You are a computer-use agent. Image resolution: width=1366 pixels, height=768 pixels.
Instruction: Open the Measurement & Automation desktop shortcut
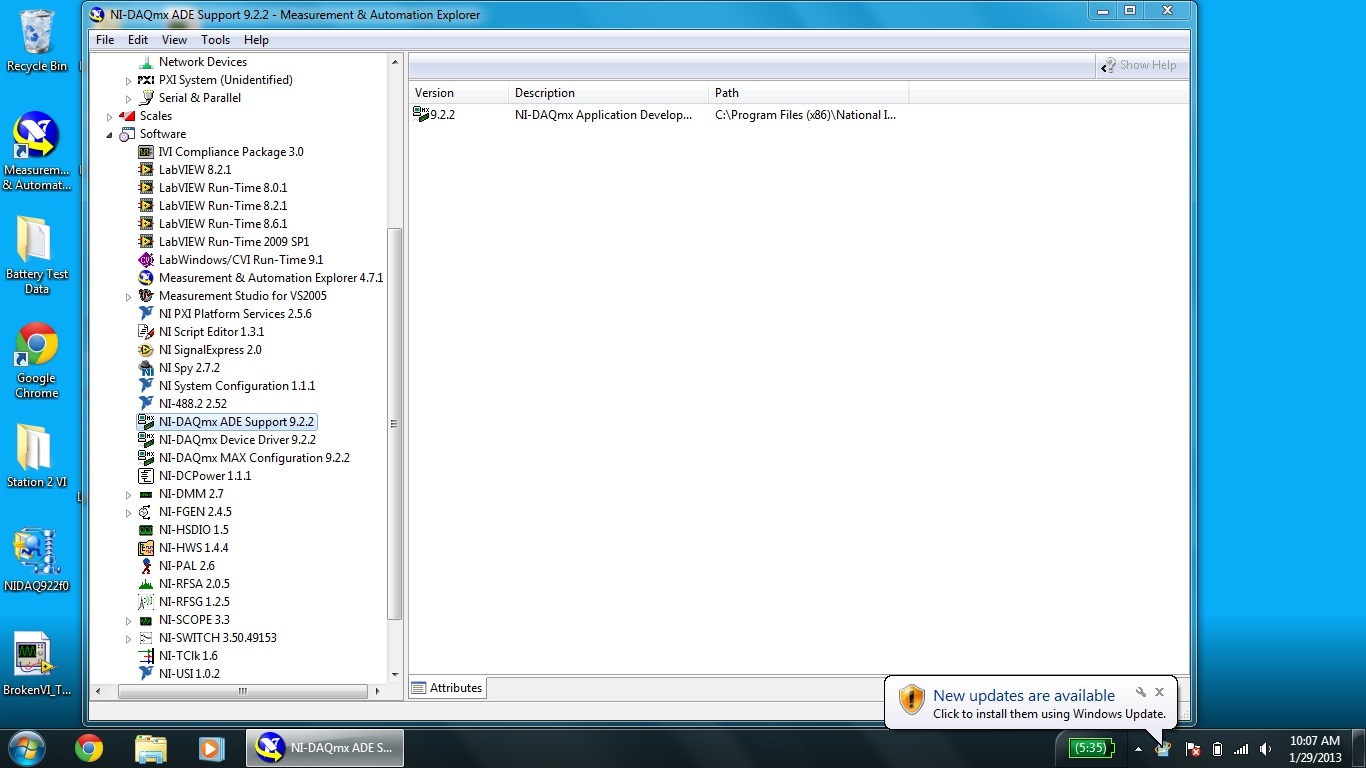click(37, 152)
